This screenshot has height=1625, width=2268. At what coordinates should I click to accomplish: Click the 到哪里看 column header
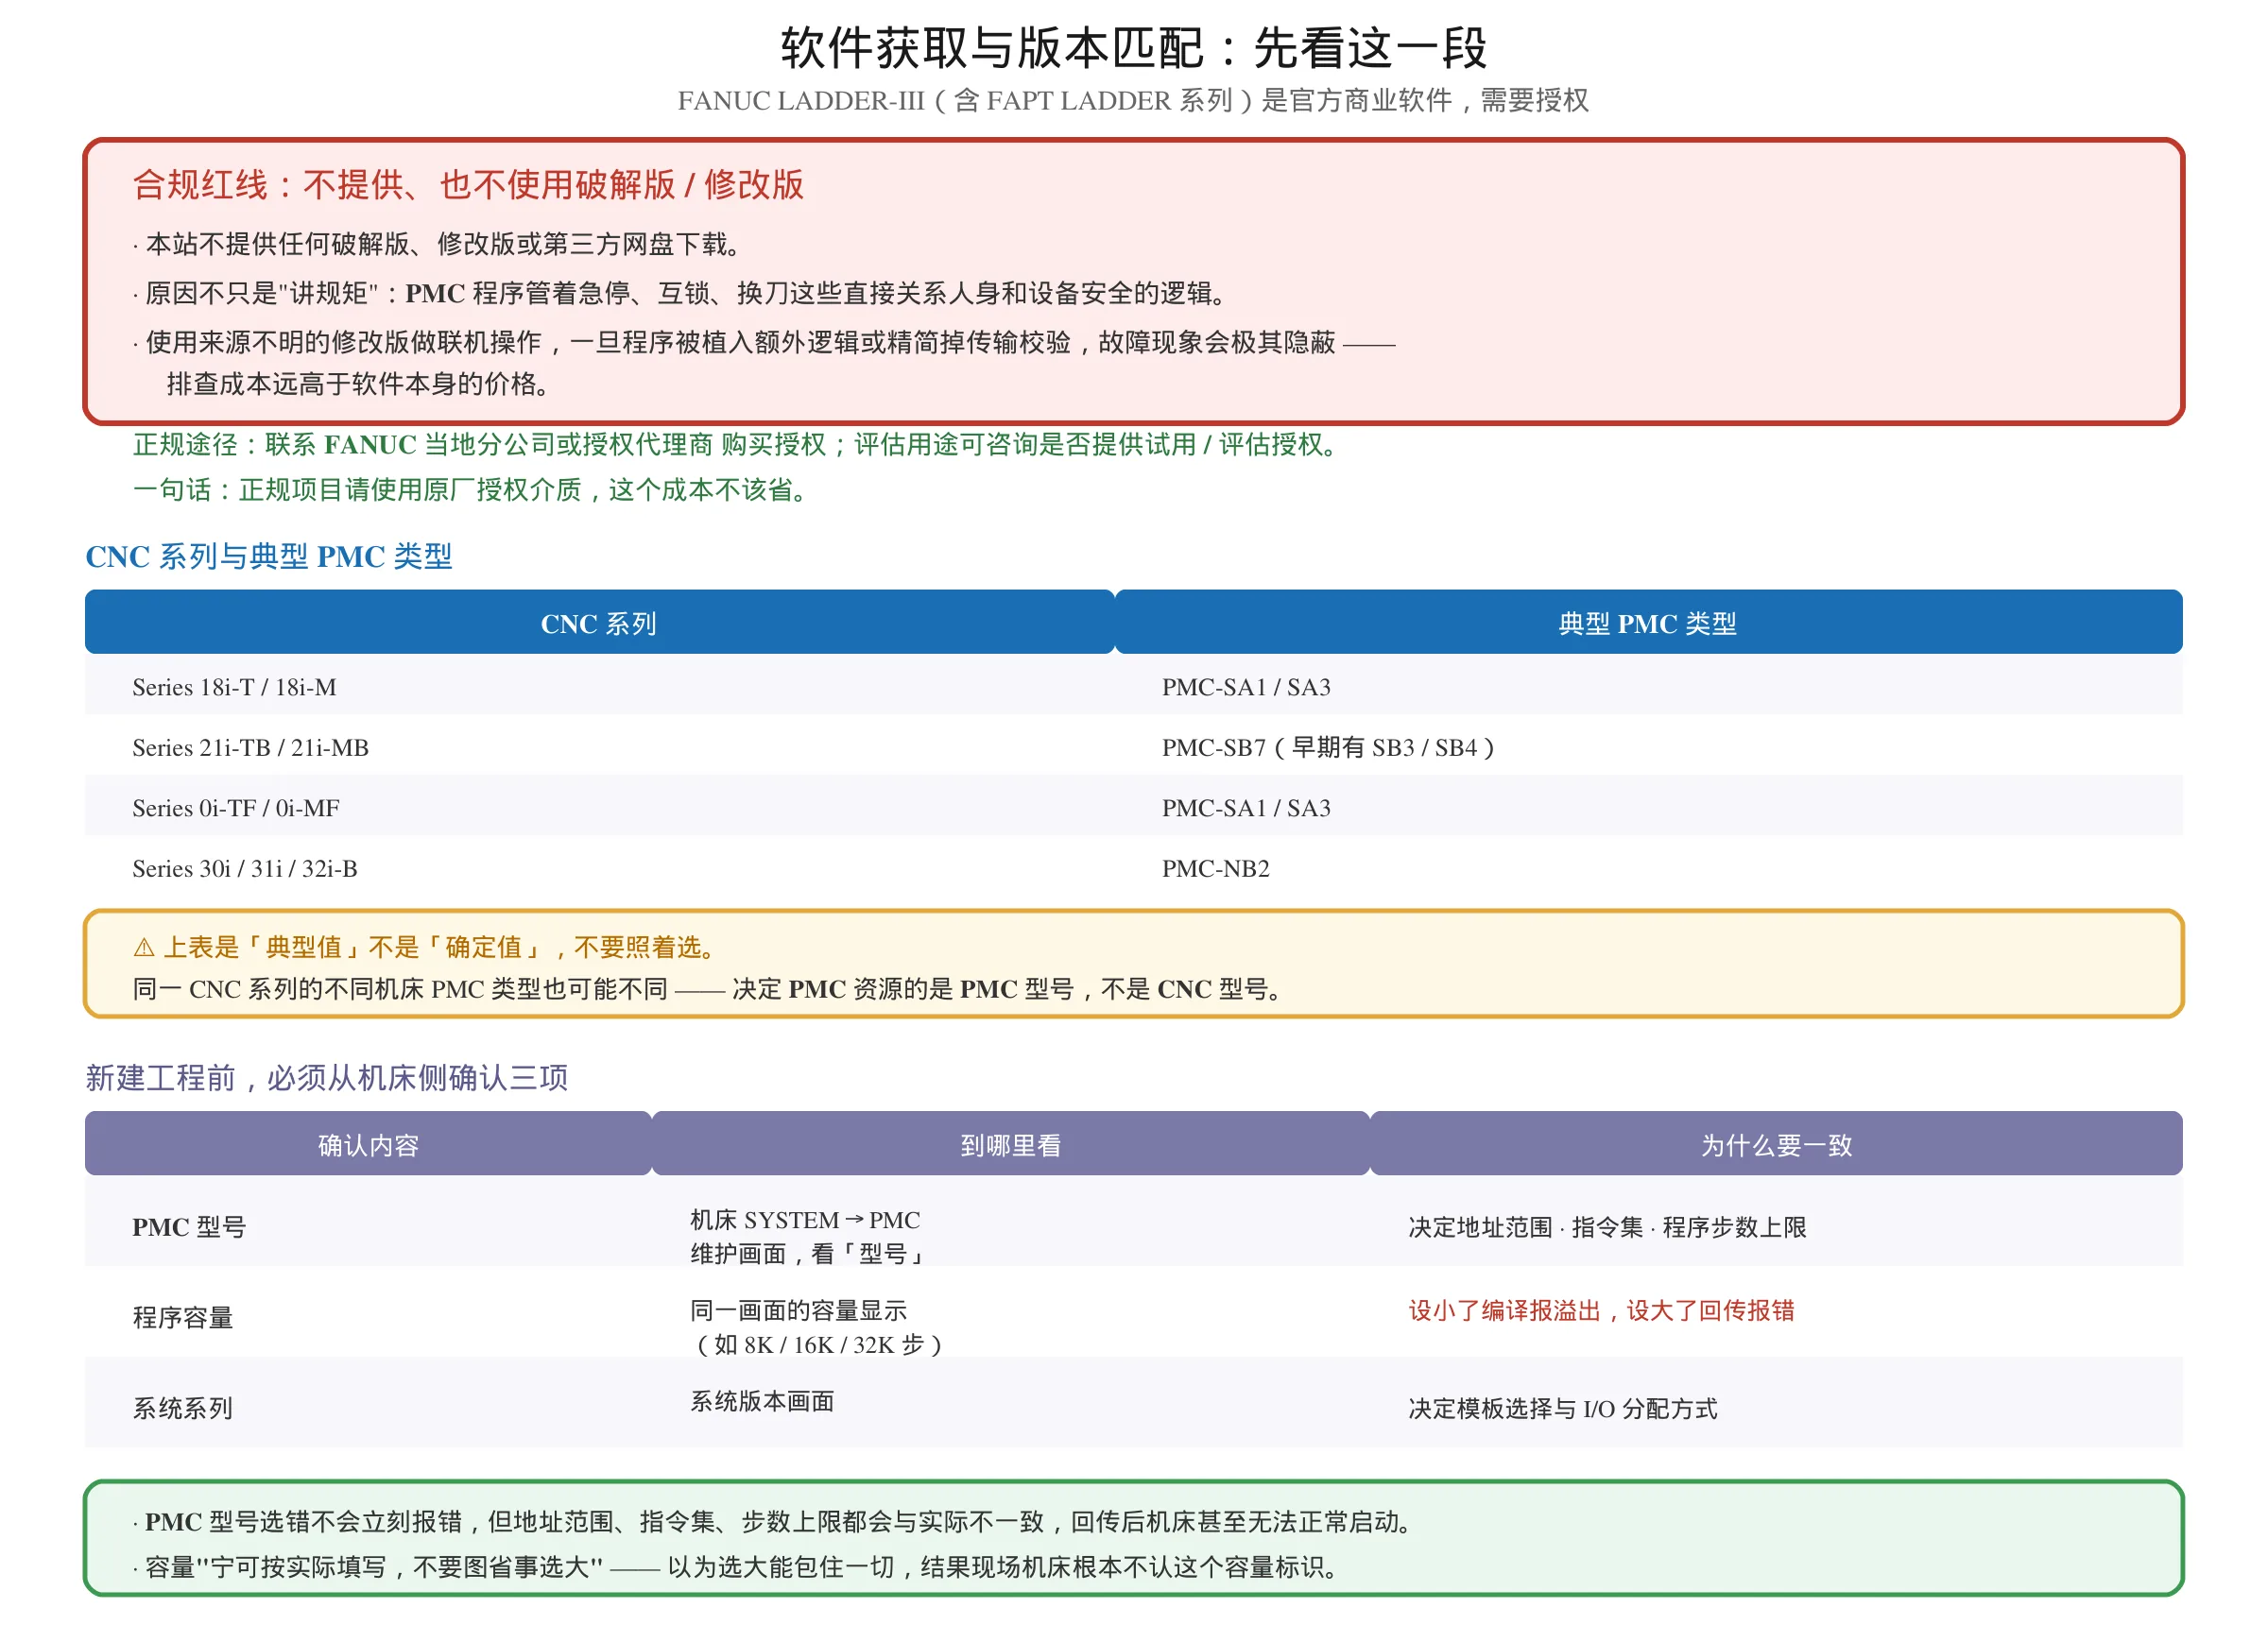point(1011,1145)
